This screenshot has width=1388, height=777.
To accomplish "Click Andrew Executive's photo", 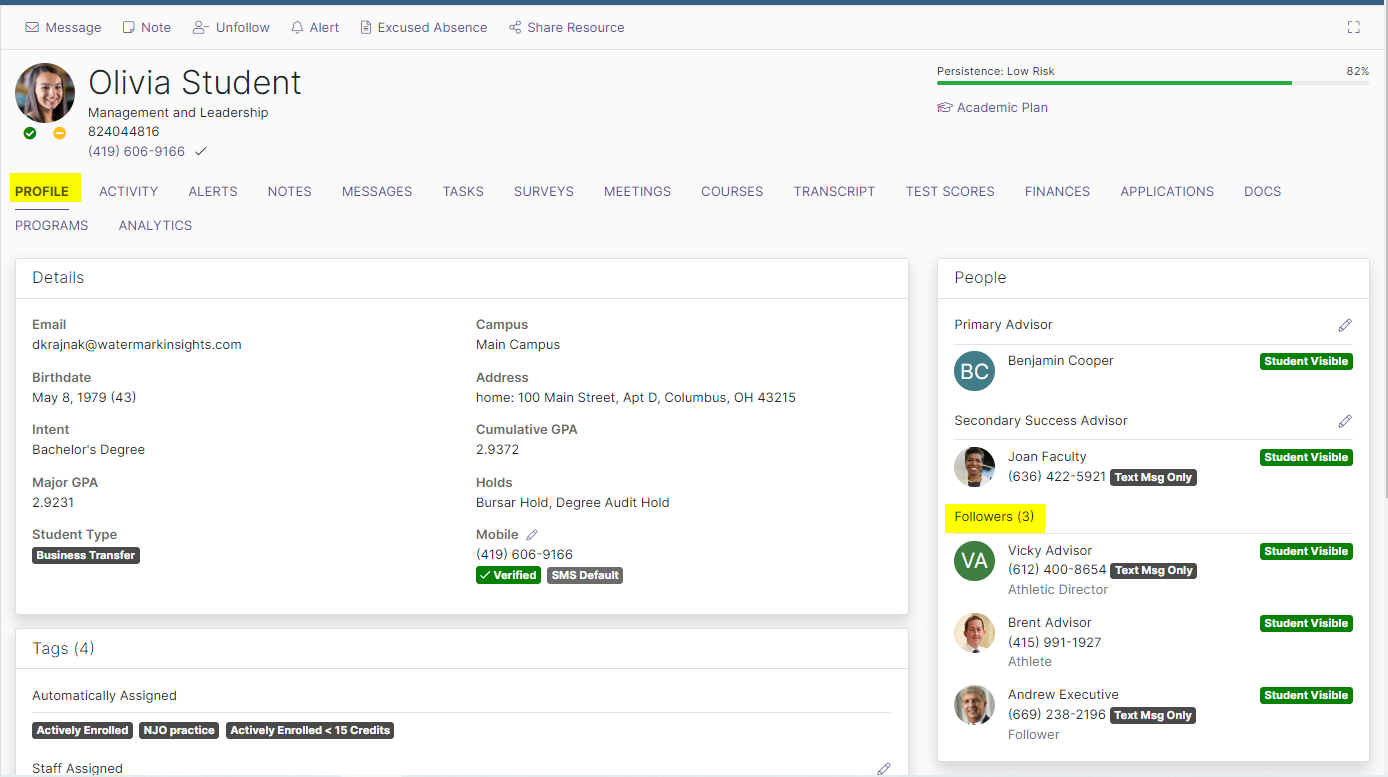I will 974,705.
